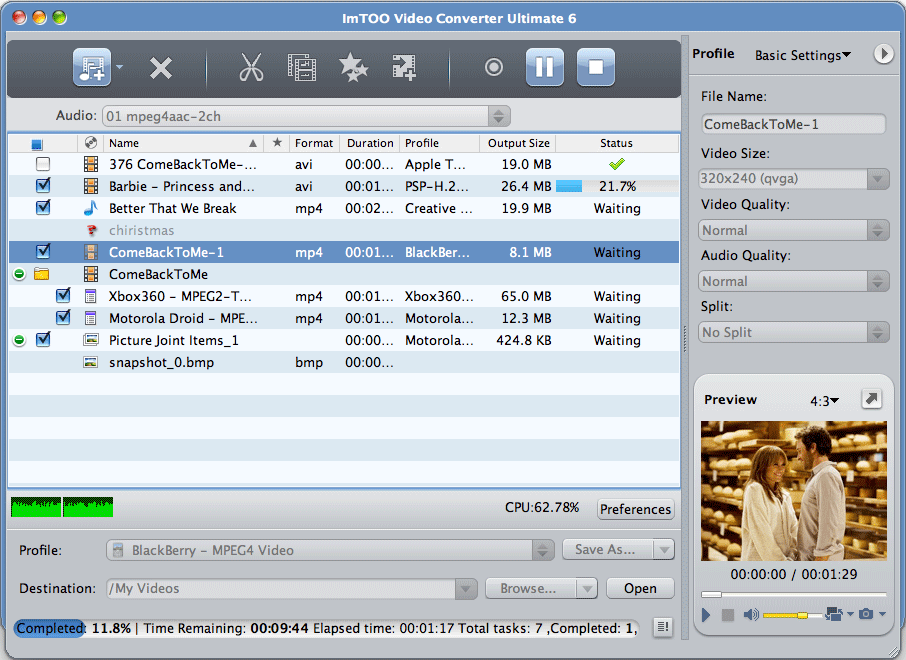Click the Add Output Profile icon
Image resolution: width=906 pixels, height=660 pixels.
coord(404,67)
